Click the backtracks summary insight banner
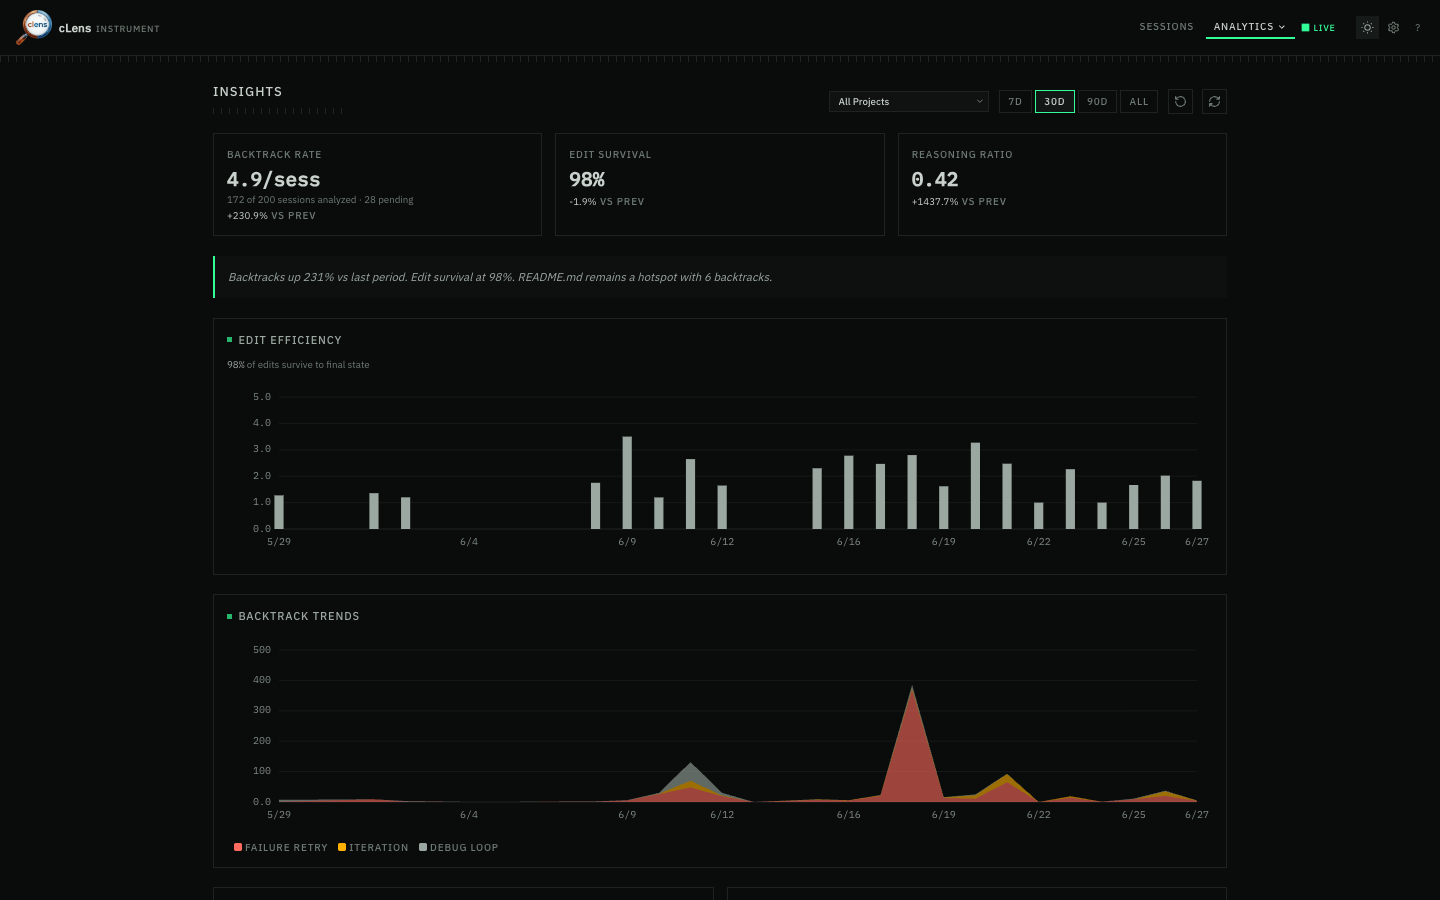Image resolution: width=1440 pixels, height=900 pixels. 720,277
